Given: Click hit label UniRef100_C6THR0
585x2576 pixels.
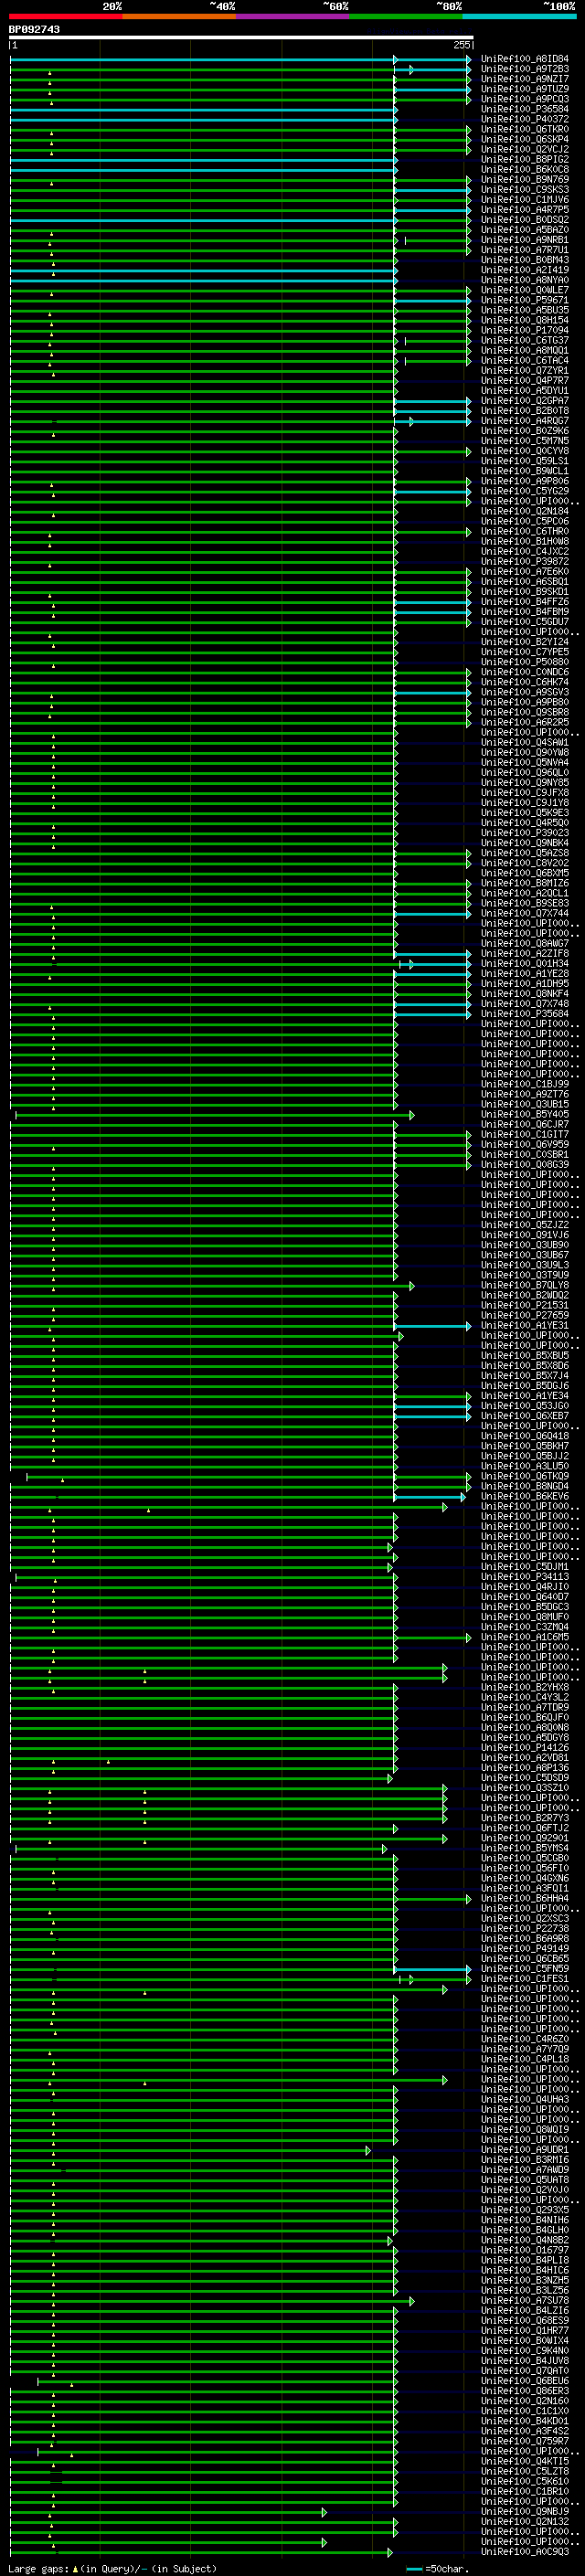Looking at the screenshot, I should click(525, 531).
